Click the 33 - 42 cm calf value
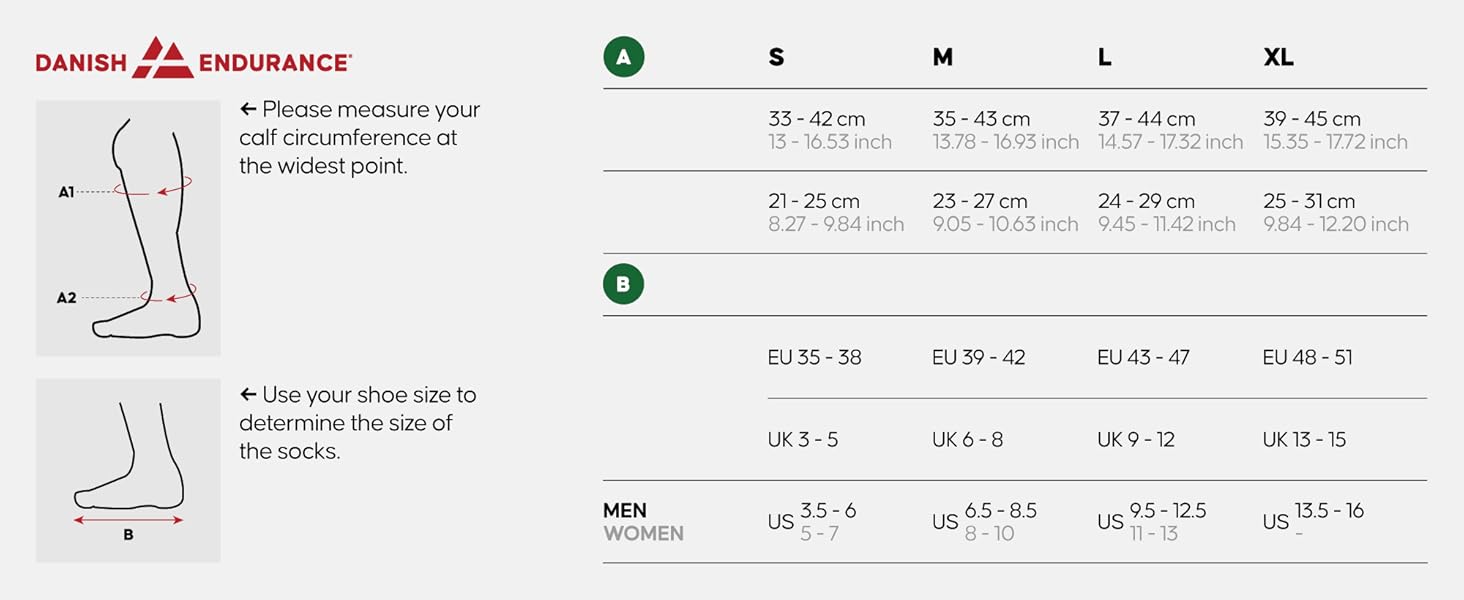Viewport: 1464px width, 600px height. coord(816,119)
